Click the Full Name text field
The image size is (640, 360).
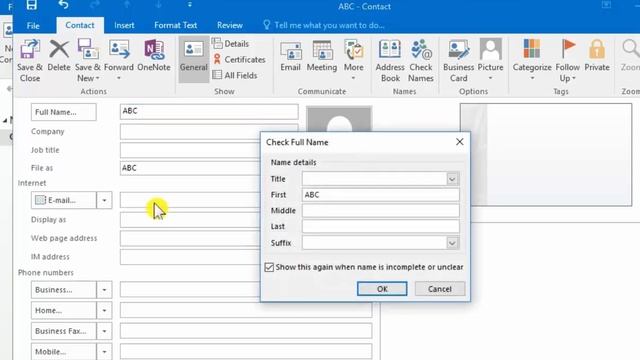(209, 111)
